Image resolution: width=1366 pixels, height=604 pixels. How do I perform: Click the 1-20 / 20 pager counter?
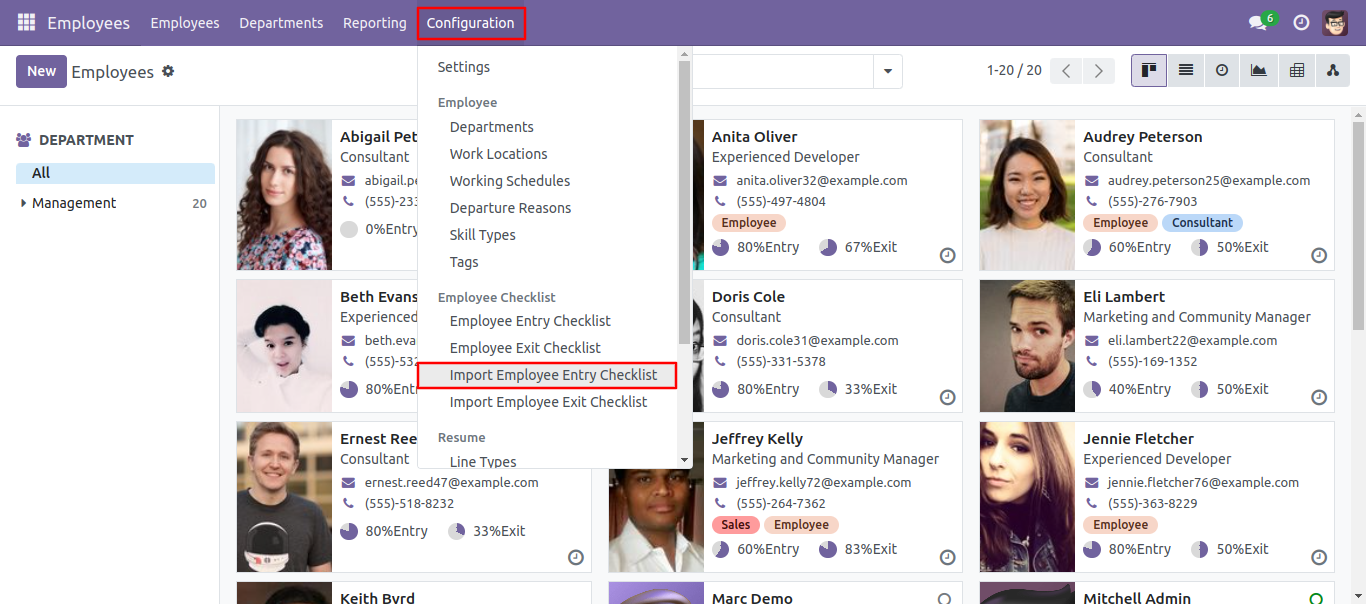(x=1014, y=71)
